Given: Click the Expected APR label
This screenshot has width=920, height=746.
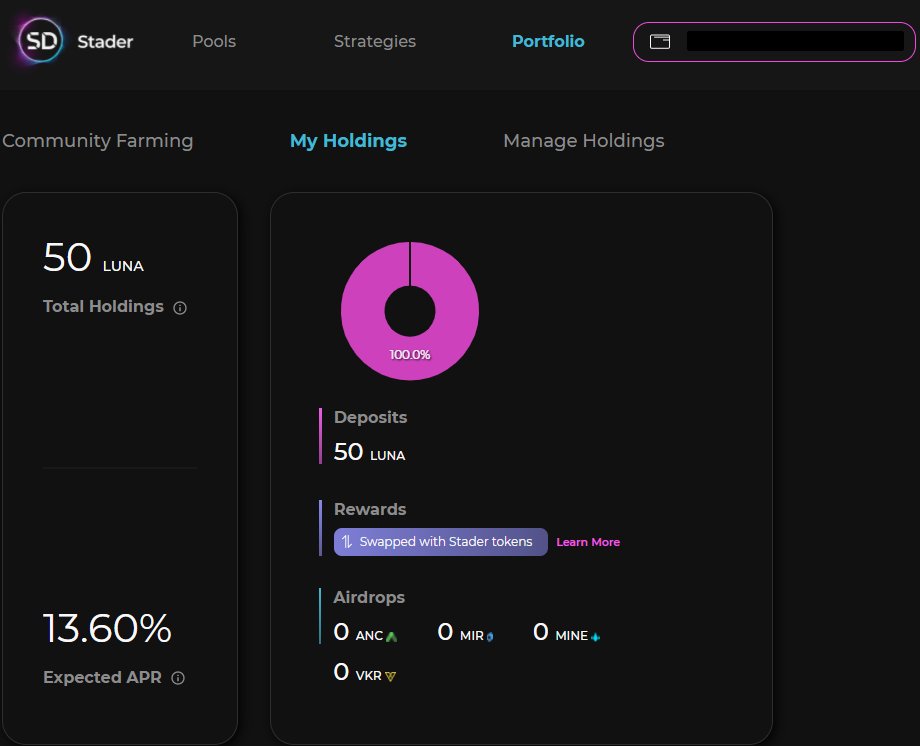Looking at the screenshot, I should coord(102,677).
